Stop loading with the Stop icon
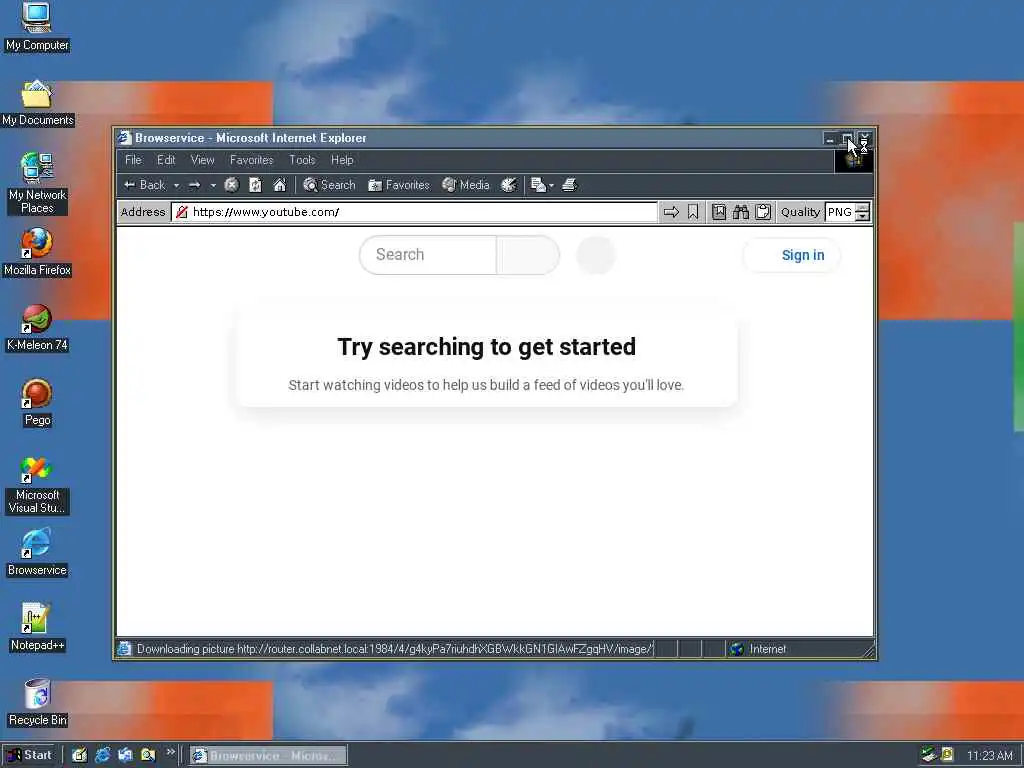 click(x=231, y=185)
